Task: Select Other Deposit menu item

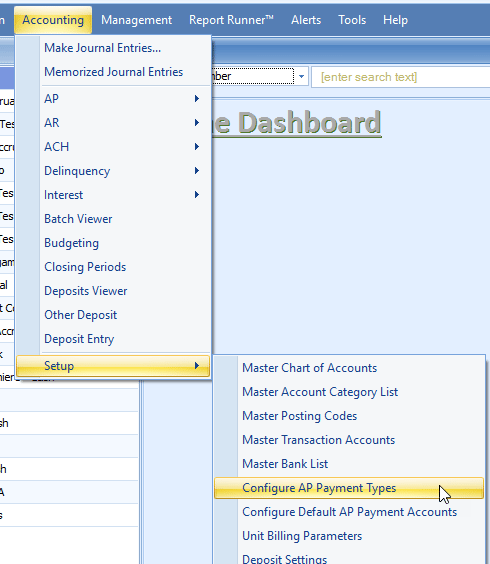Action: click(113, 315)
